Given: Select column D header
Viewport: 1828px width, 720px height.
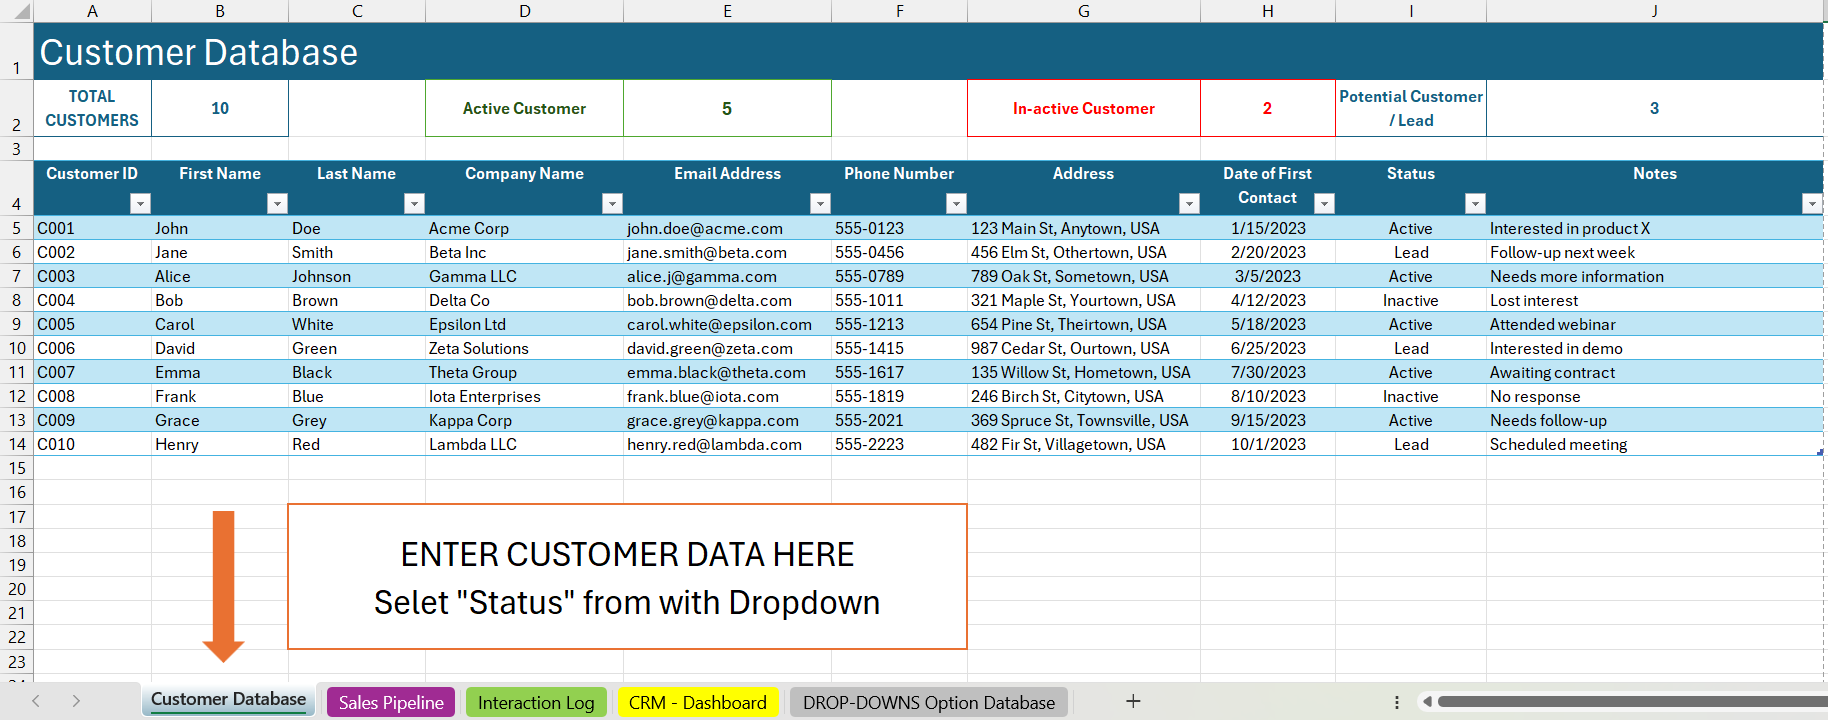Looking at the screenshot, I should 525,11.
